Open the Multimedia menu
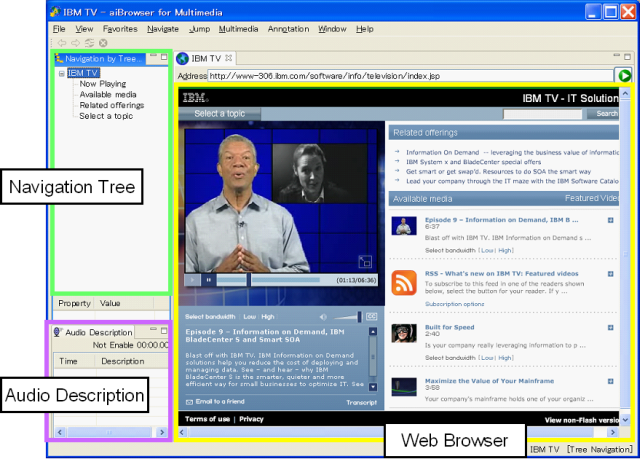Image resolution: width=640 pixels, height=459 pixels. point(238,29)
